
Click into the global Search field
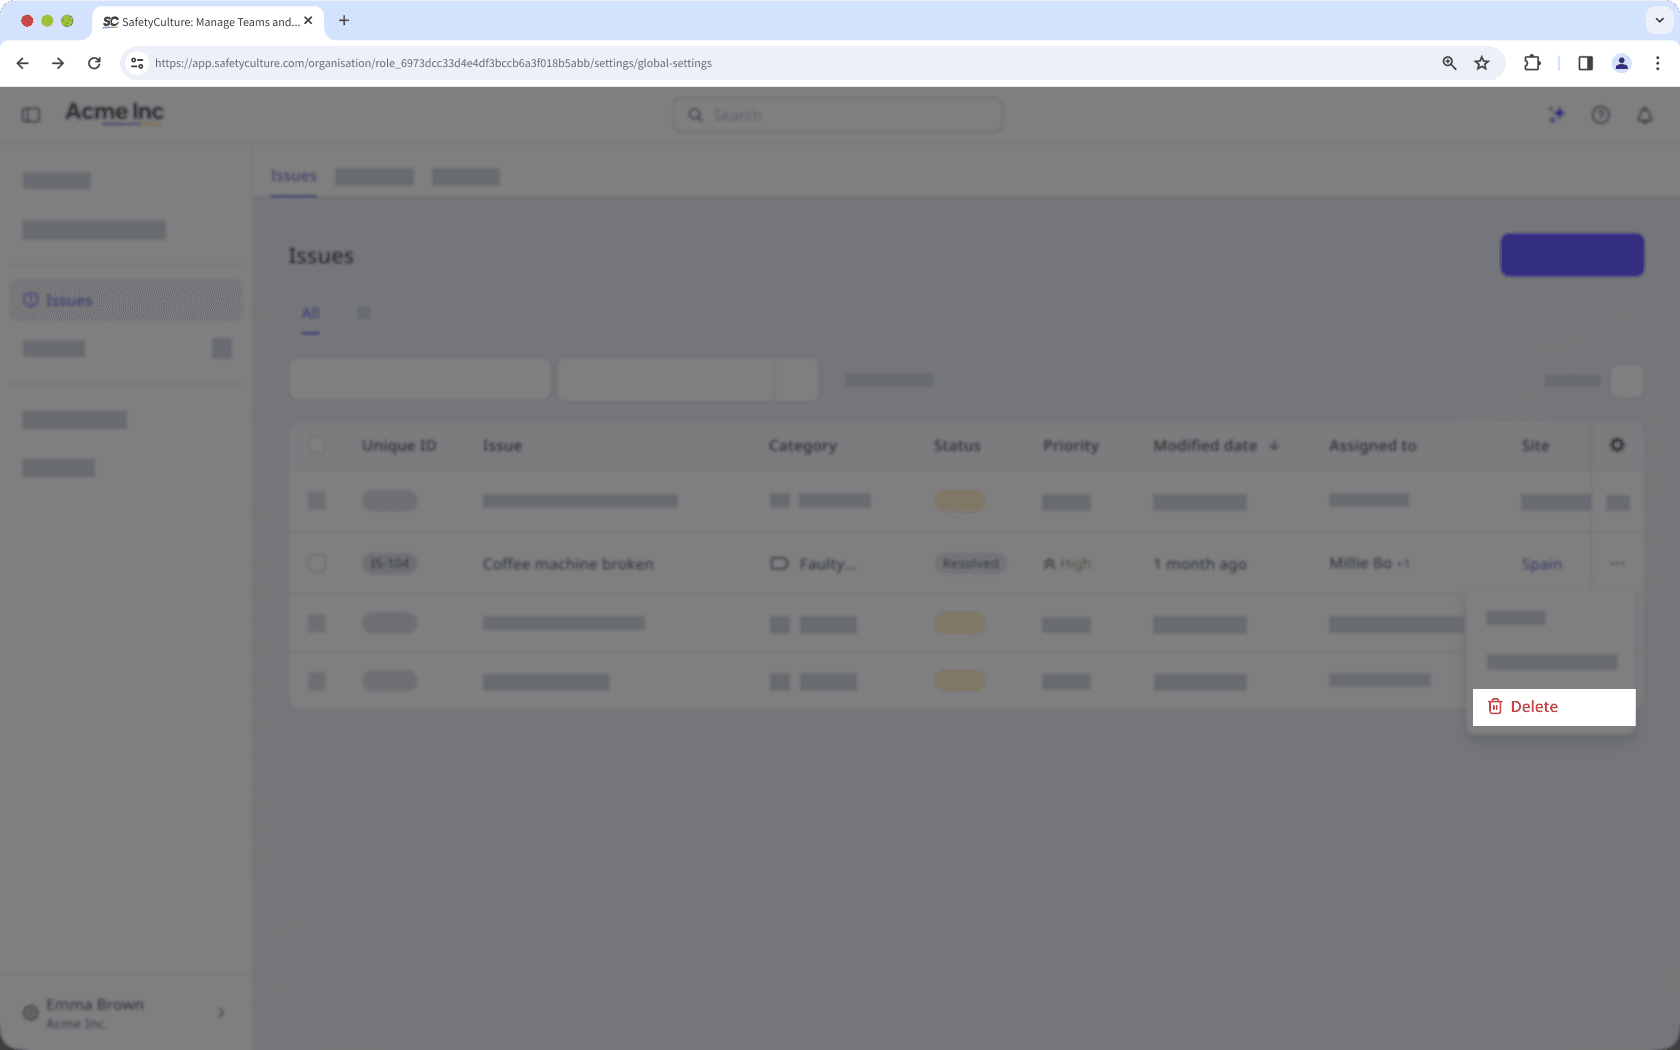point(837,114)
